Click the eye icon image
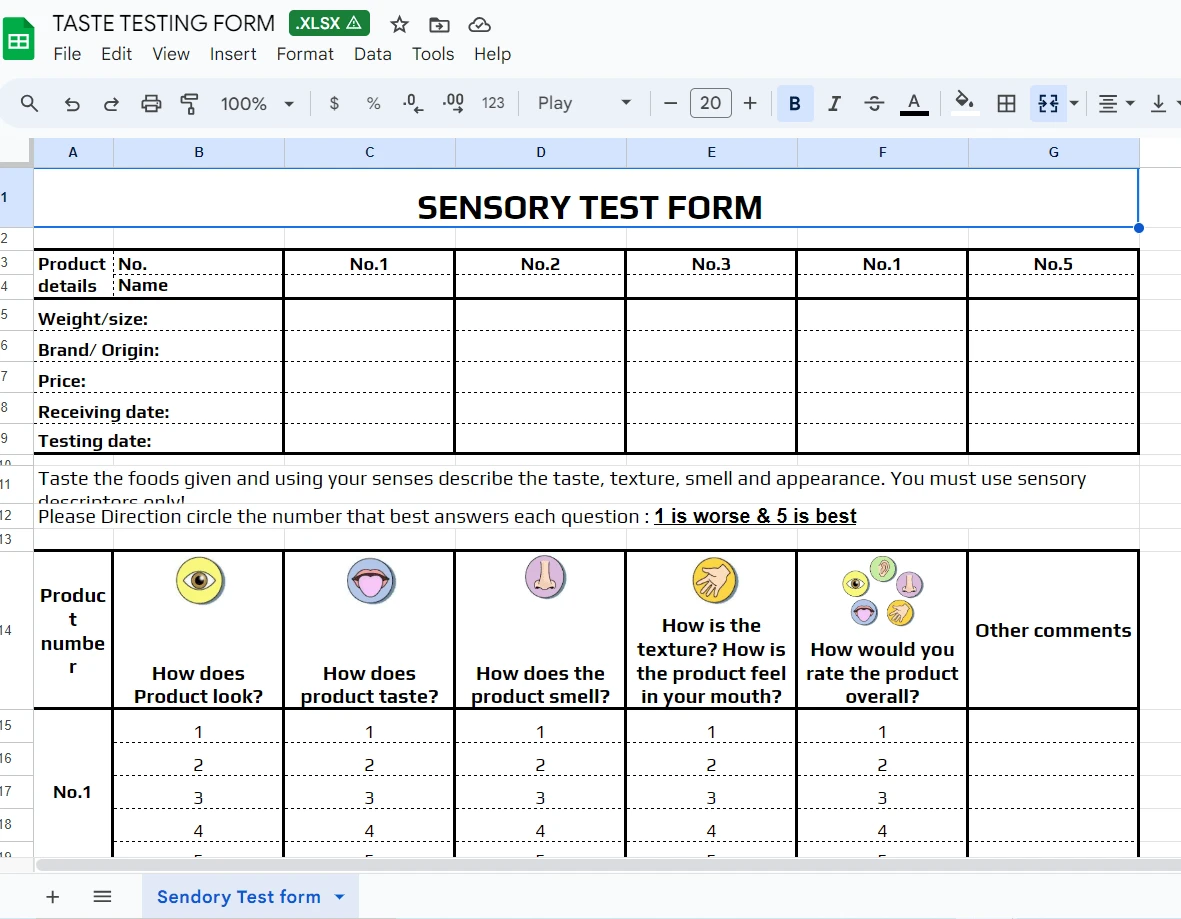The height and width of the screenshot is (919, 1181). click(200, 581)
